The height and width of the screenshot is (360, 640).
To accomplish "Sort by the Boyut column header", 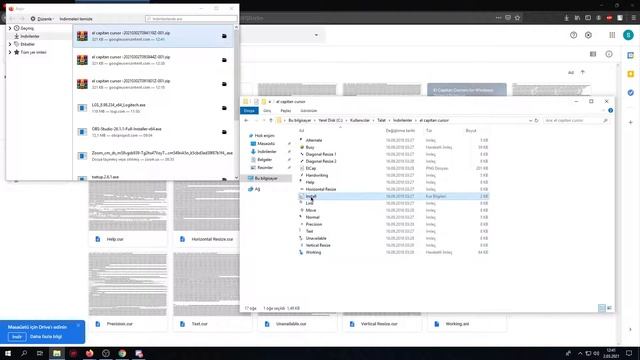I will tap(471, 131).
